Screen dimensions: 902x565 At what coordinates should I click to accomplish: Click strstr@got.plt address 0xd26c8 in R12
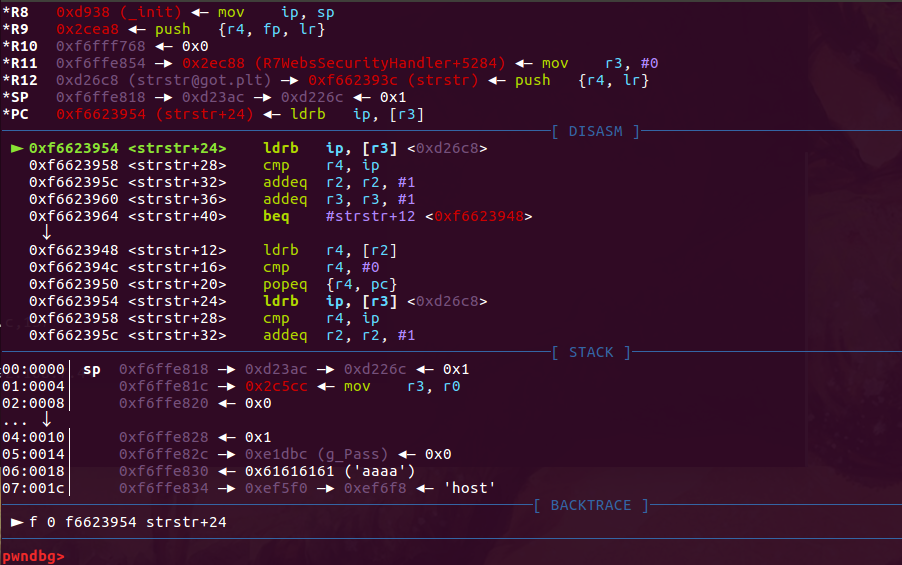pos(163,80)
